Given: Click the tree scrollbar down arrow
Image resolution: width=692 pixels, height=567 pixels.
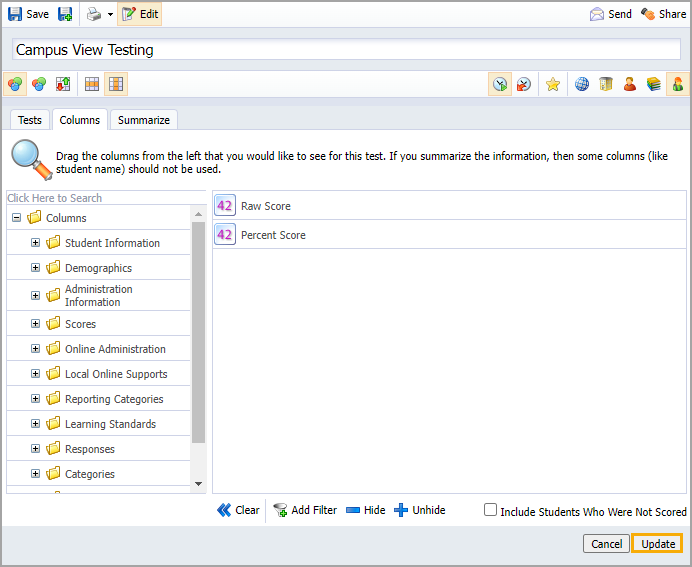Looking at the screenshot, I should tap(199, 484).
